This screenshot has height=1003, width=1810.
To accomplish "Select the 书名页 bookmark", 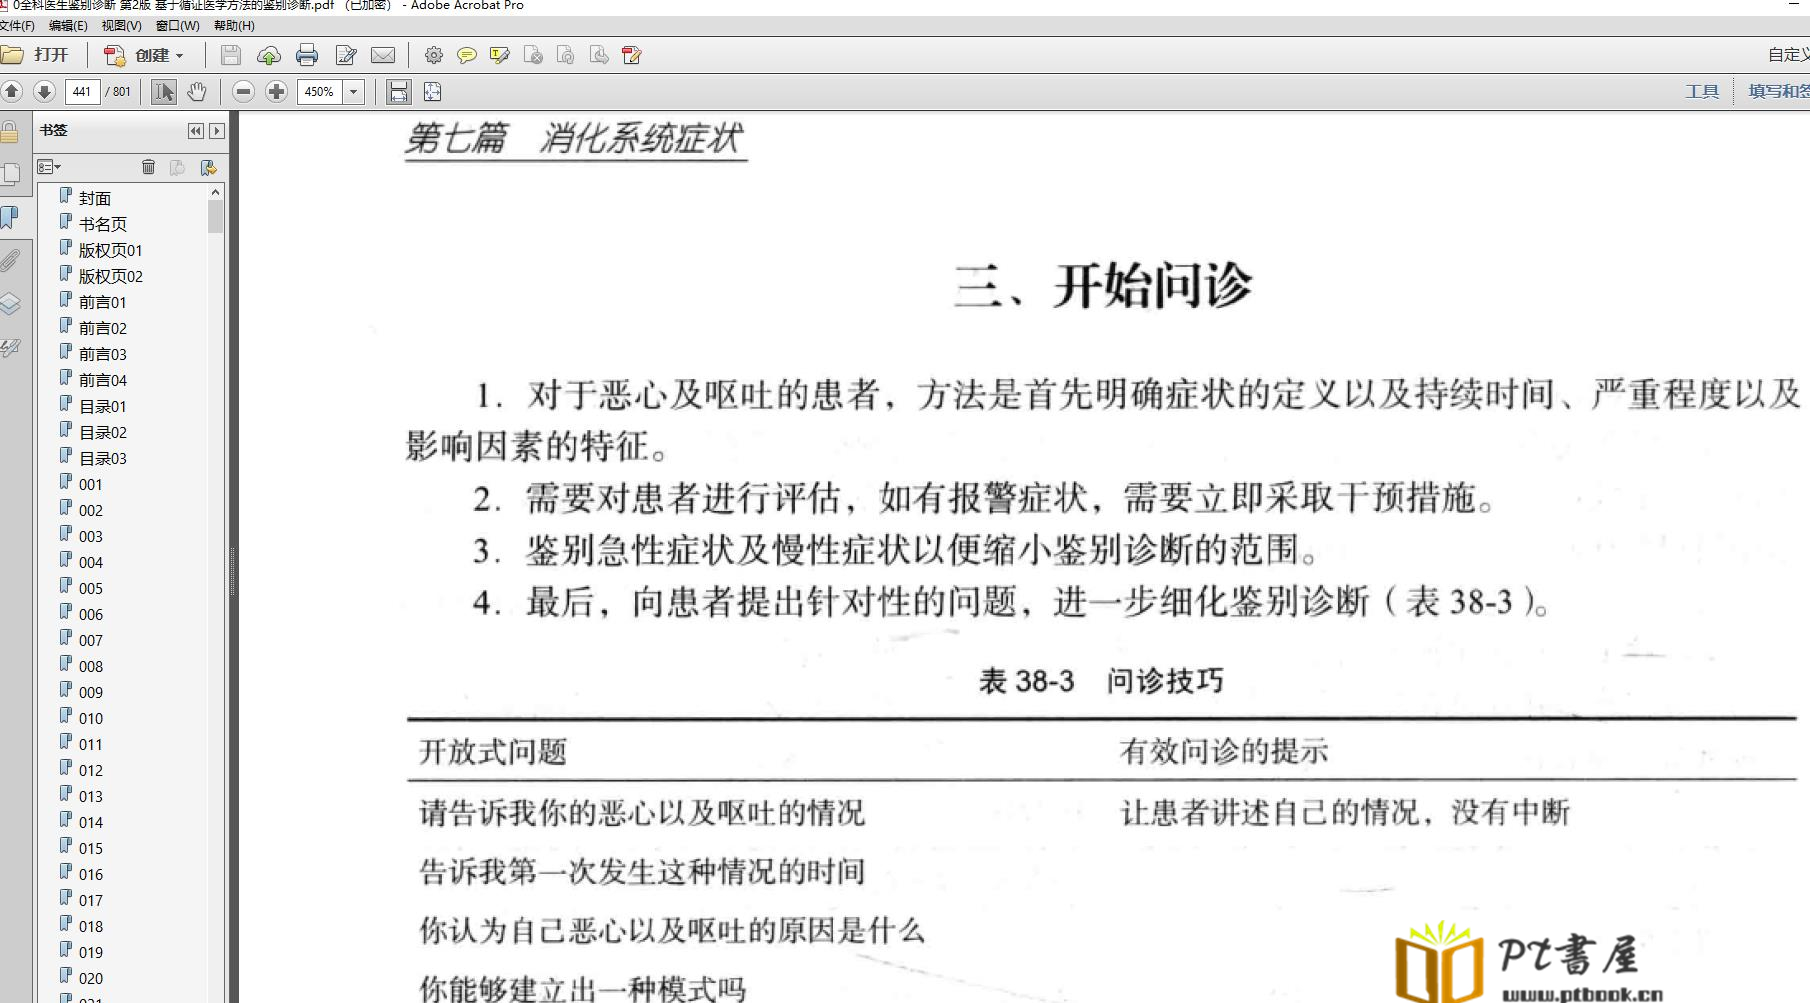I will click(103, 224).
